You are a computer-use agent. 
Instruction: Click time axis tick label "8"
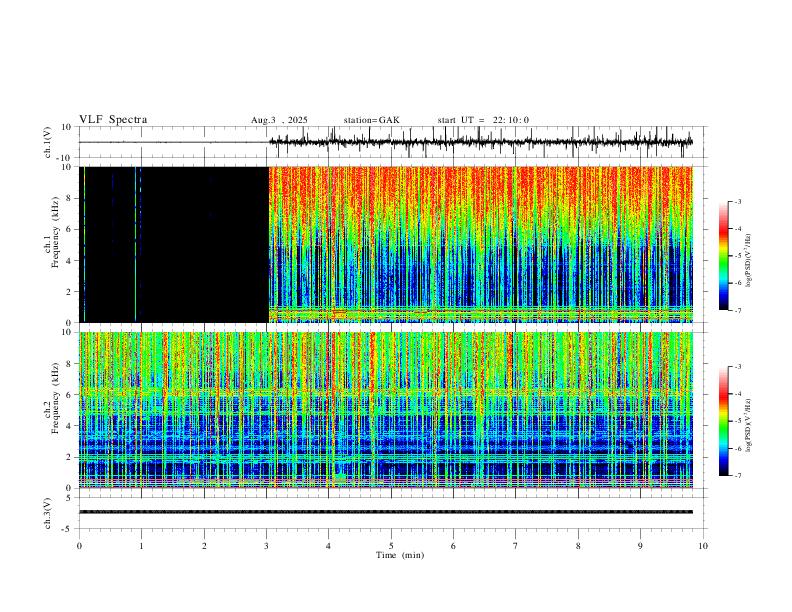pyautogui.click(x=578, y=546)
